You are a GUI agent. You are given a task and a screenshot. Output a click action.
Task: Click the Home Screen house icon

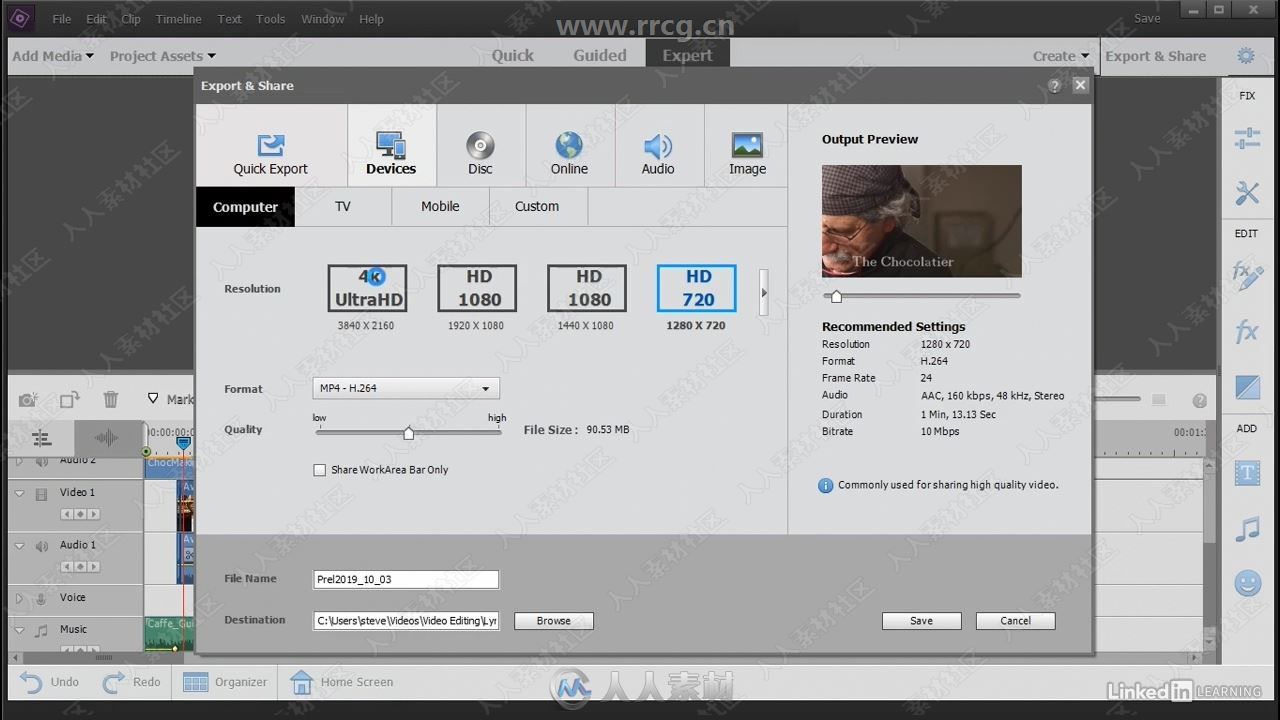(x=301, y=682)
